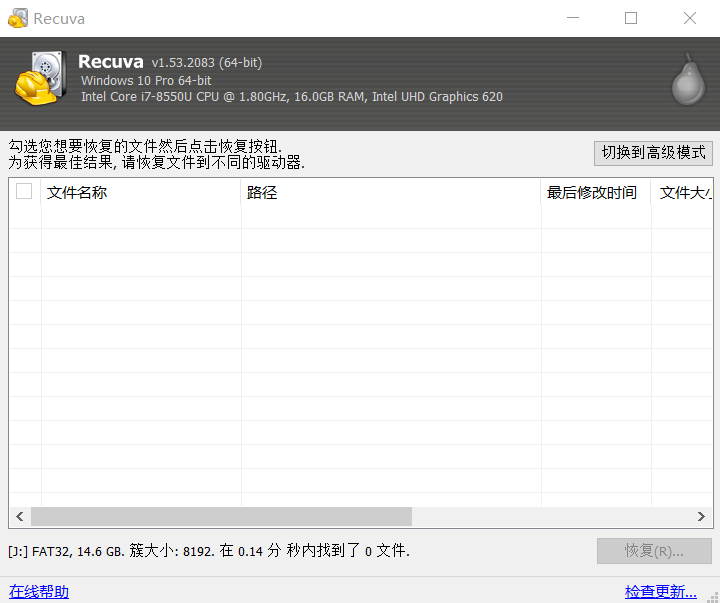
Task: Minimize the Recuva window
Action: tap(573, 18)
